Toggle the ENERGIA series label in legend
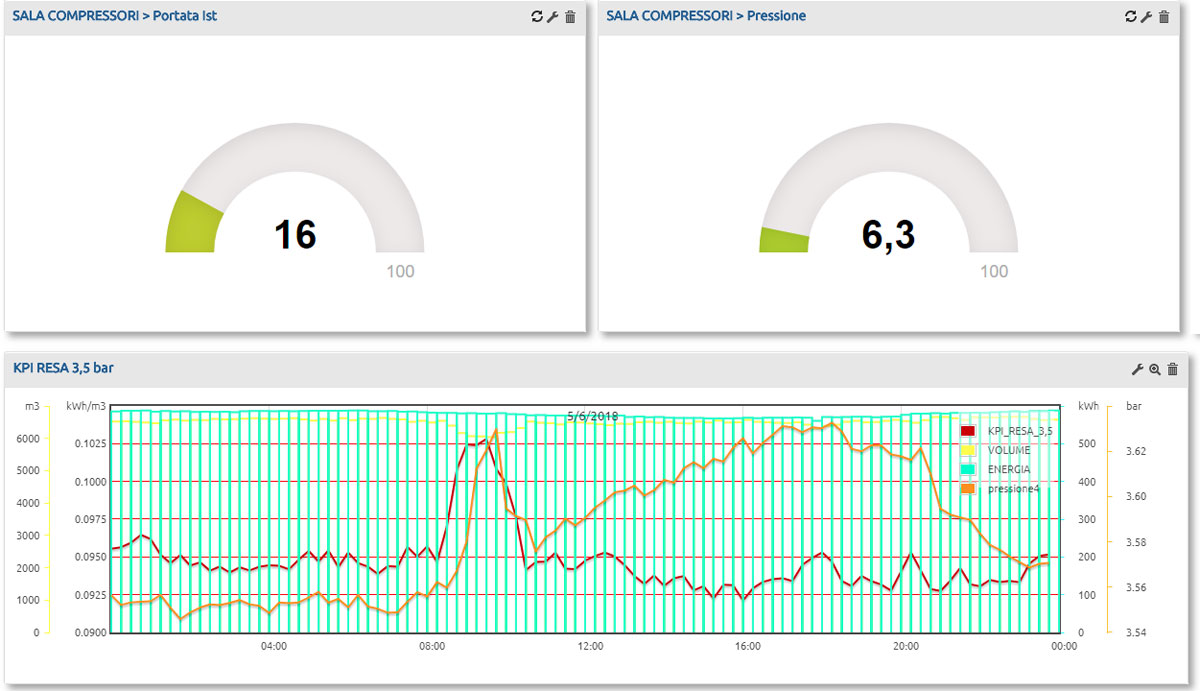This screenshot has height=691, width=1200. 1008,469
